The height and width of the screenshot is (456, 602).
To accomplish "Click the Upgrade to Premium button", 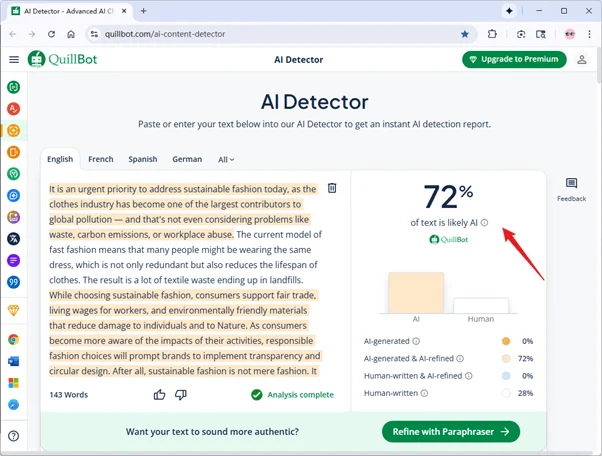I will (x=514, y=60).
